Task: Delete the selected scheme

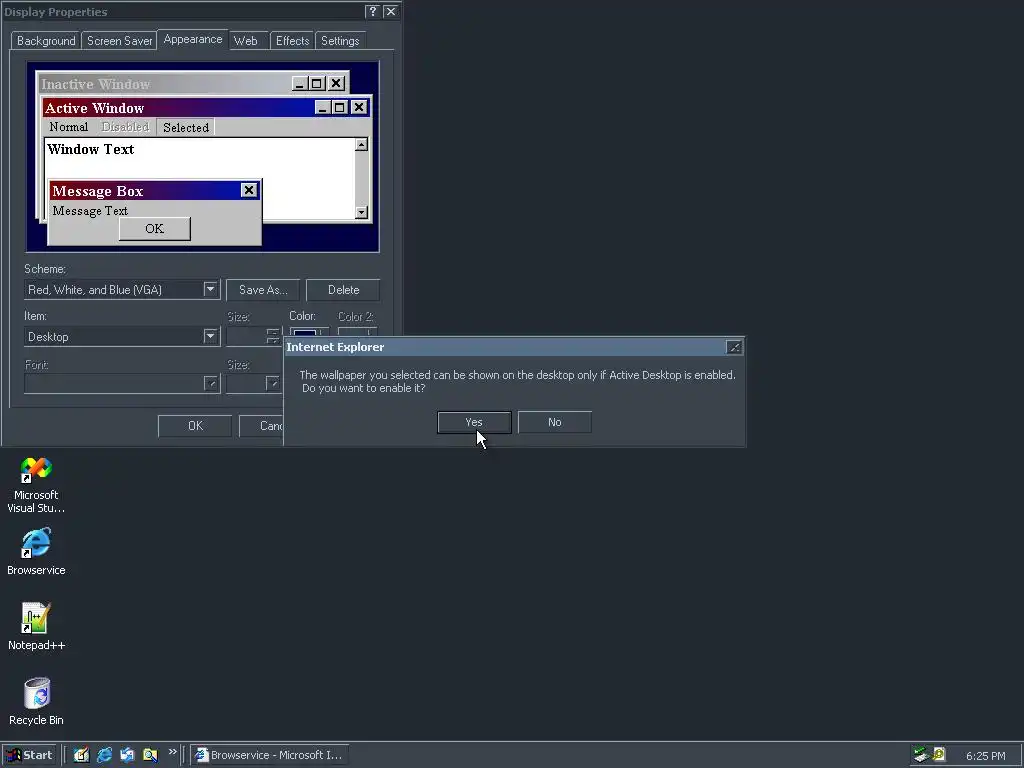Action: (343, 290)
